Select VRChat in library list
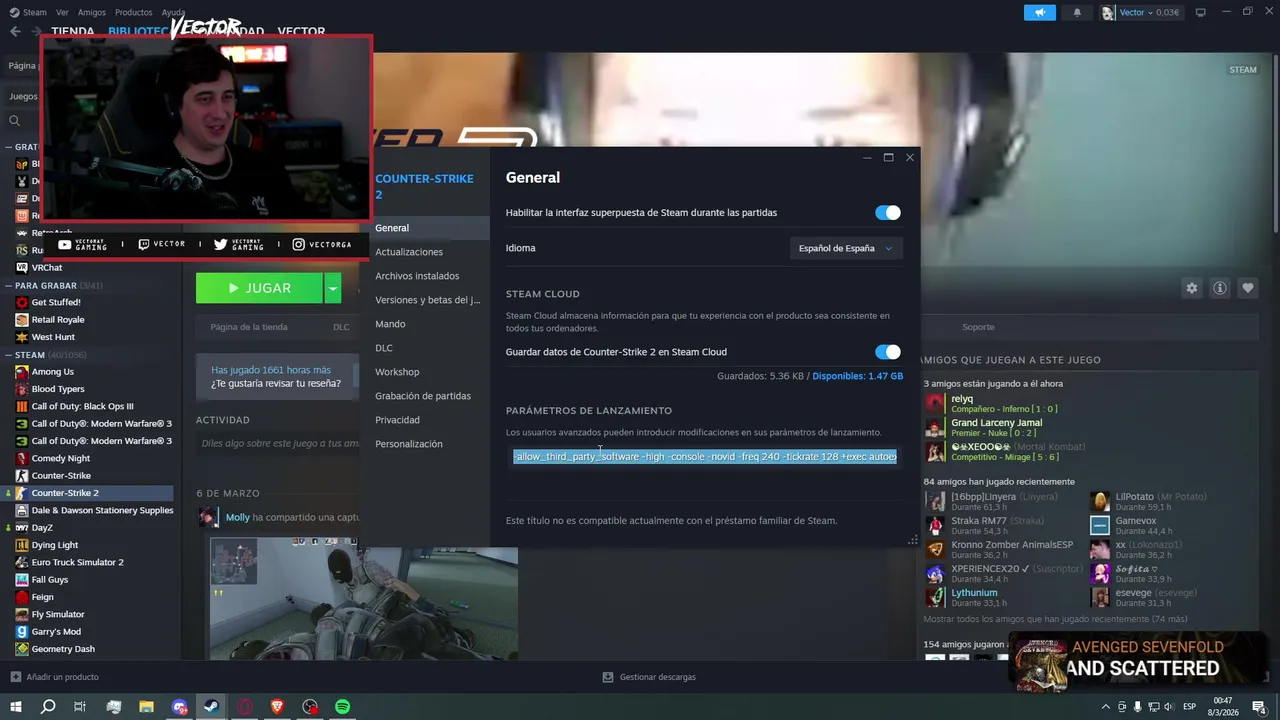Image resolution: width=1280 pixels, height=720 pixels. [x=47, y=268]
